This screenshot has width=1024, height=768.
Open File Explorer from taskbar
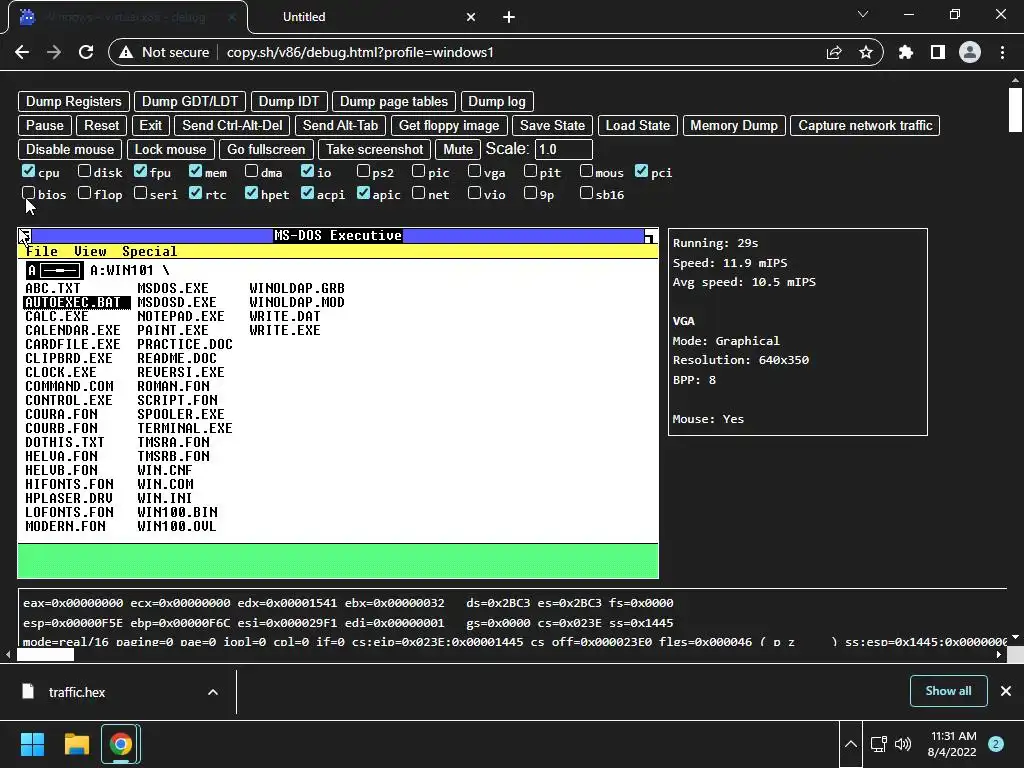pyautogui.click(x=76, y=744)
